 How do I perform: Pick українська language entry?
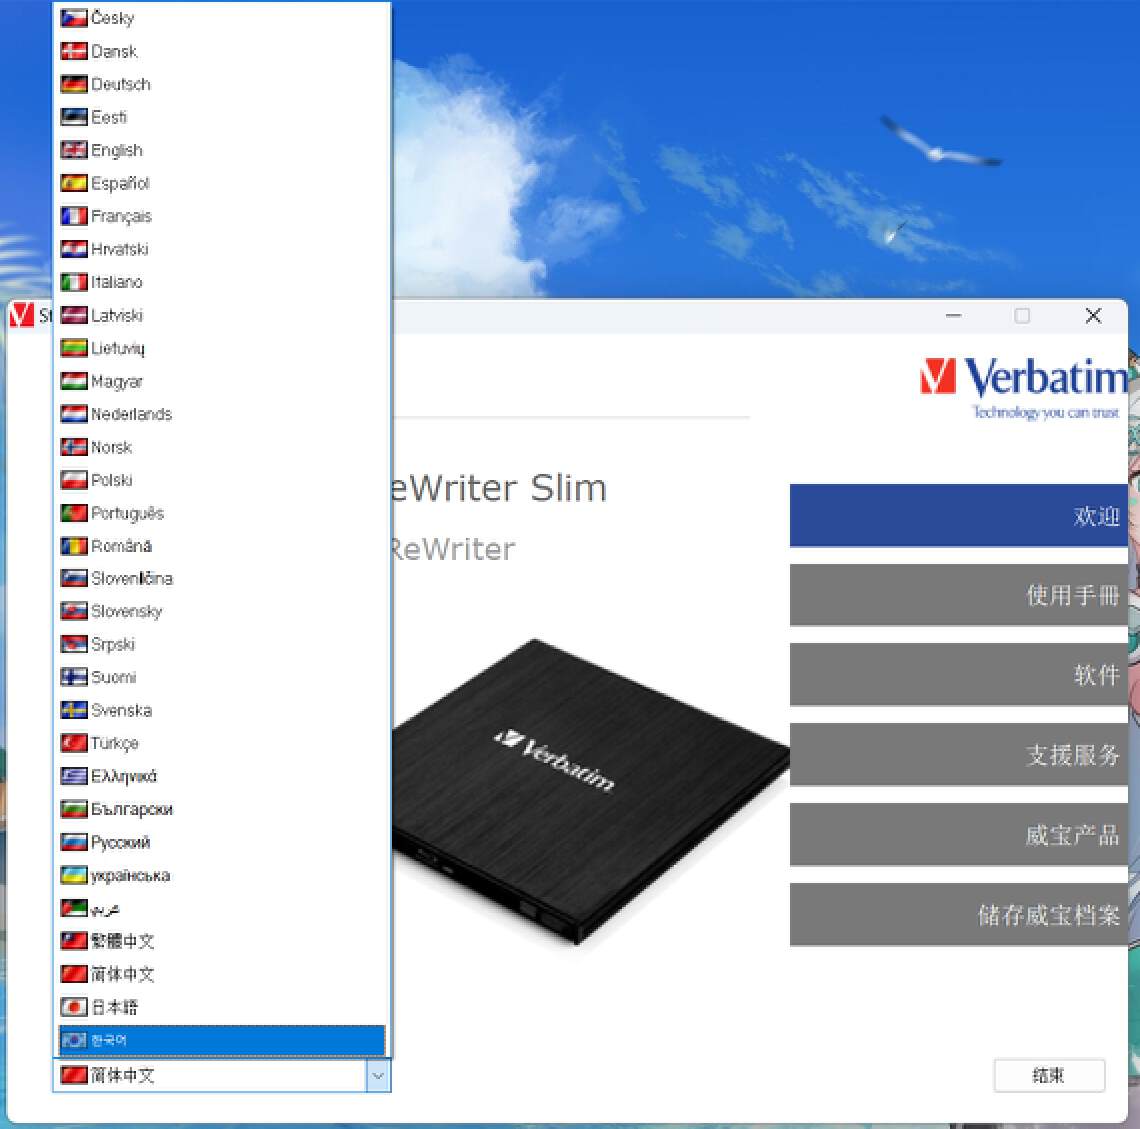(x=222, y=875)
